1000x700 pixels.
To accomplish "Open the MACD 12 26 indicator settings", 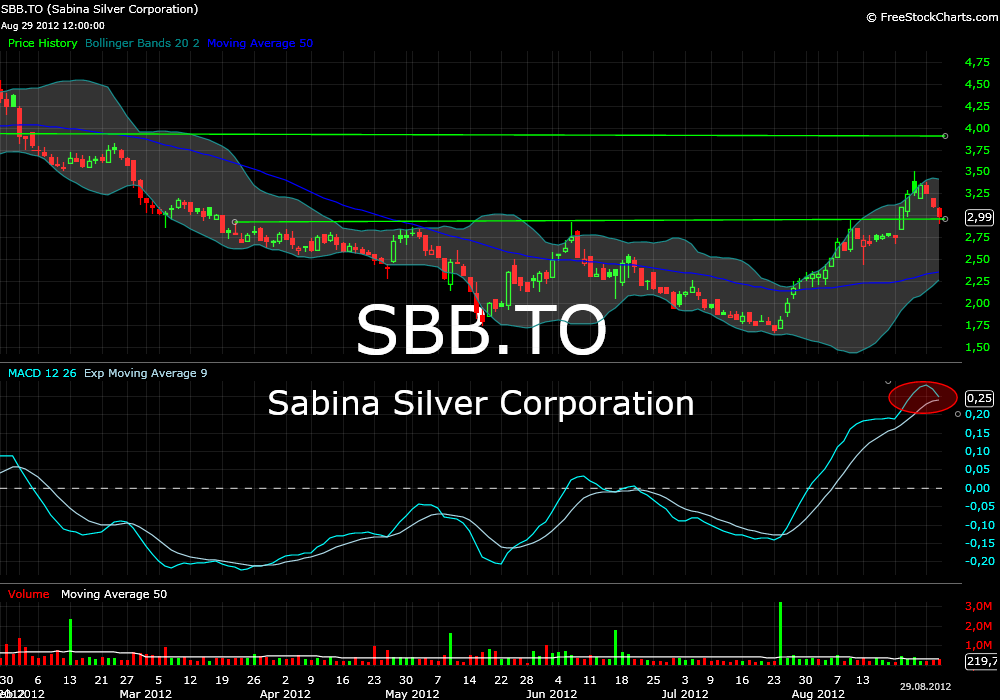I will point(42,373).
